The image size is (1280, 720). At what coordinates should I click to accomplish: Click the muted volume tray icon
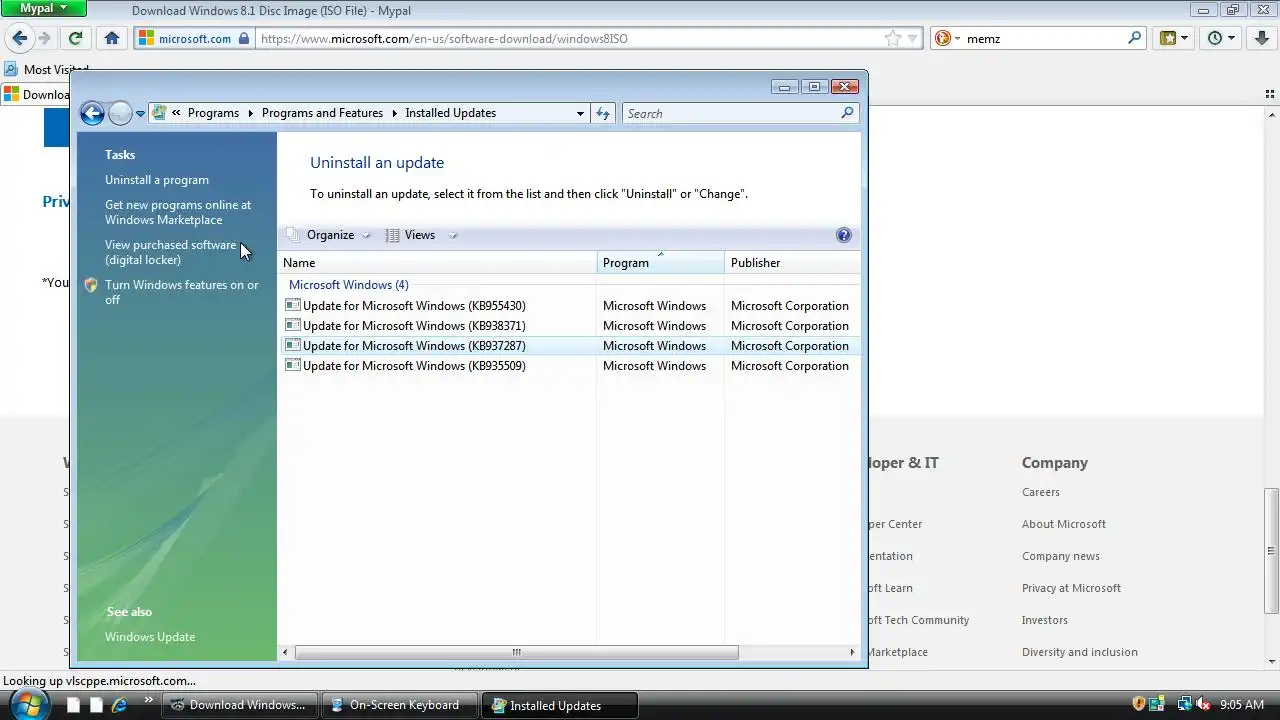point(1204,705)
